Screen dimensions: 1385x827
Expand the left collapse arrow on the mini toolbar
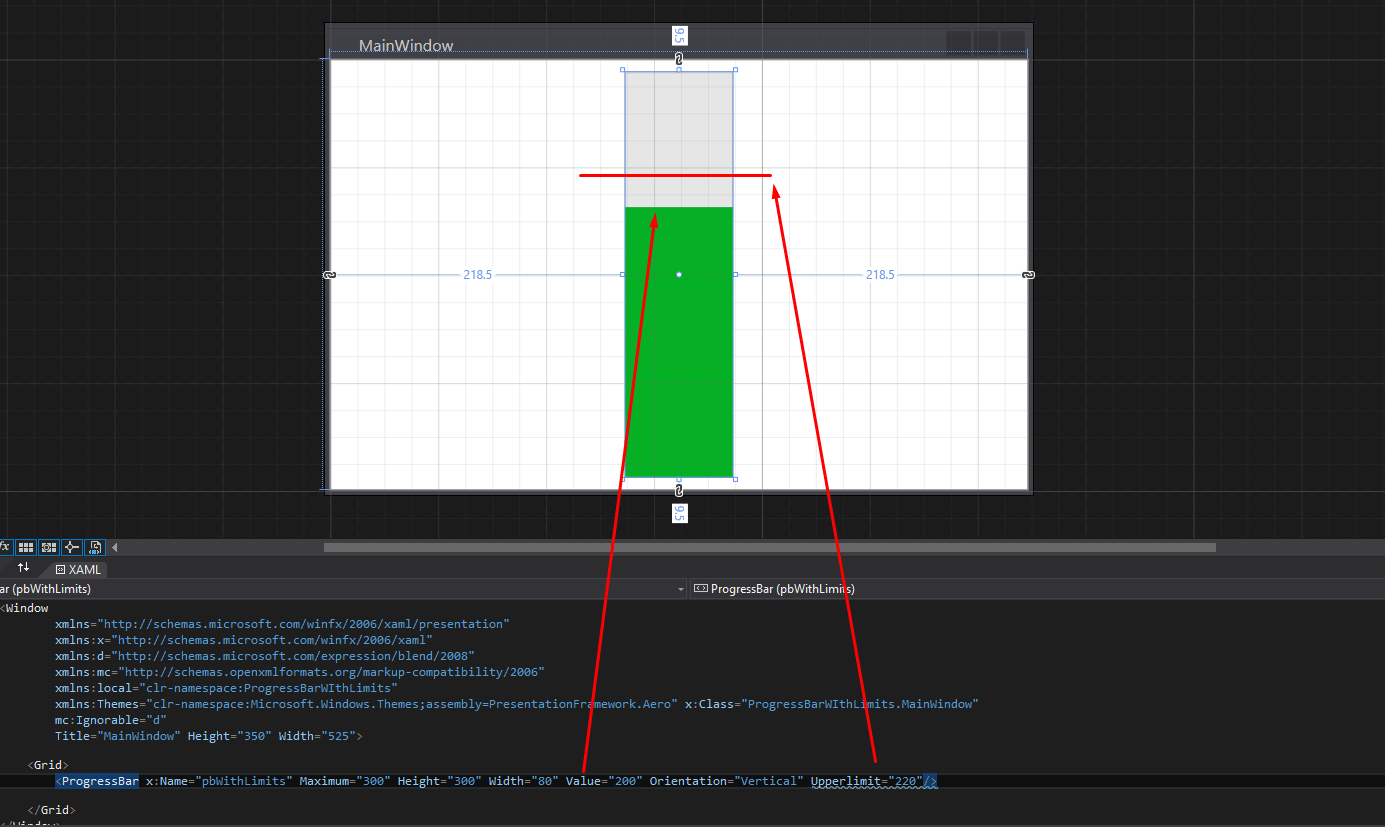115,547
